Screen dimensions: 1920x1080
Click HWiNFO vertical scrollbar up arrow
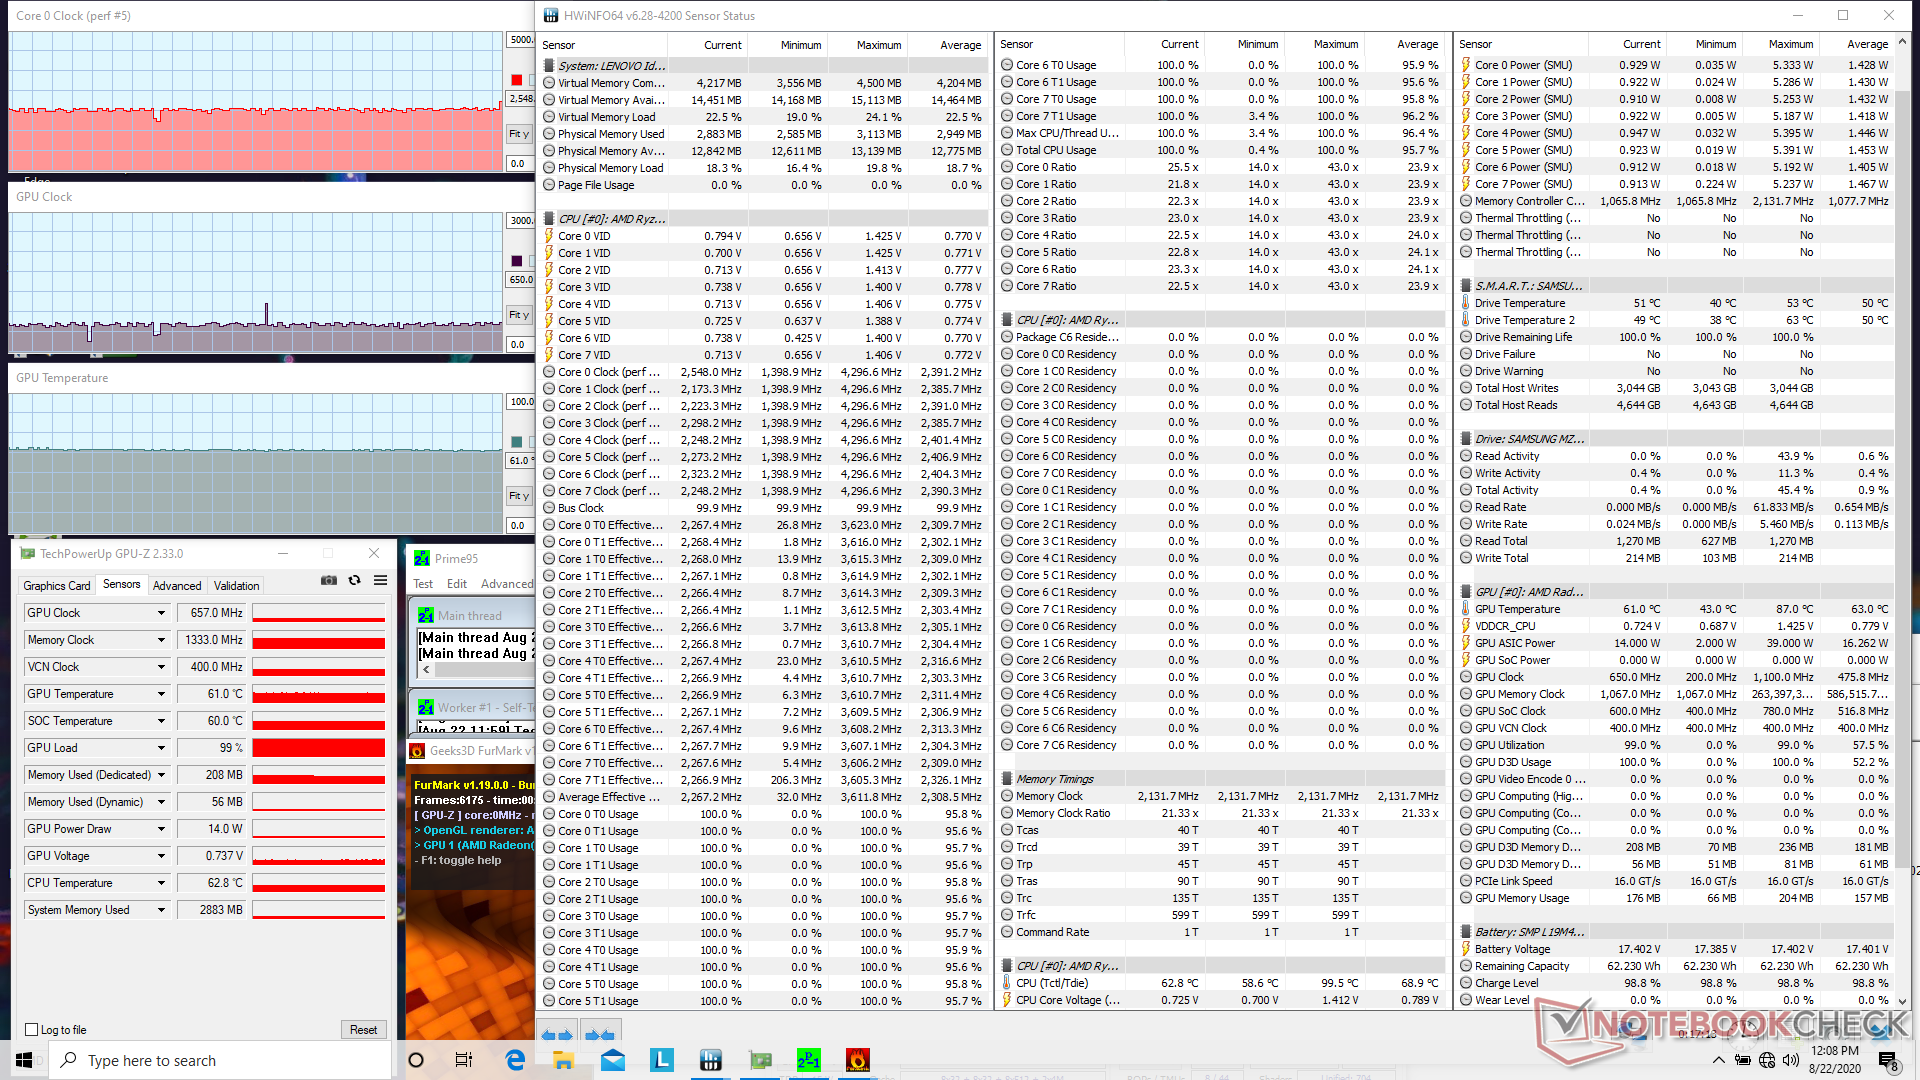point(1903,43)
